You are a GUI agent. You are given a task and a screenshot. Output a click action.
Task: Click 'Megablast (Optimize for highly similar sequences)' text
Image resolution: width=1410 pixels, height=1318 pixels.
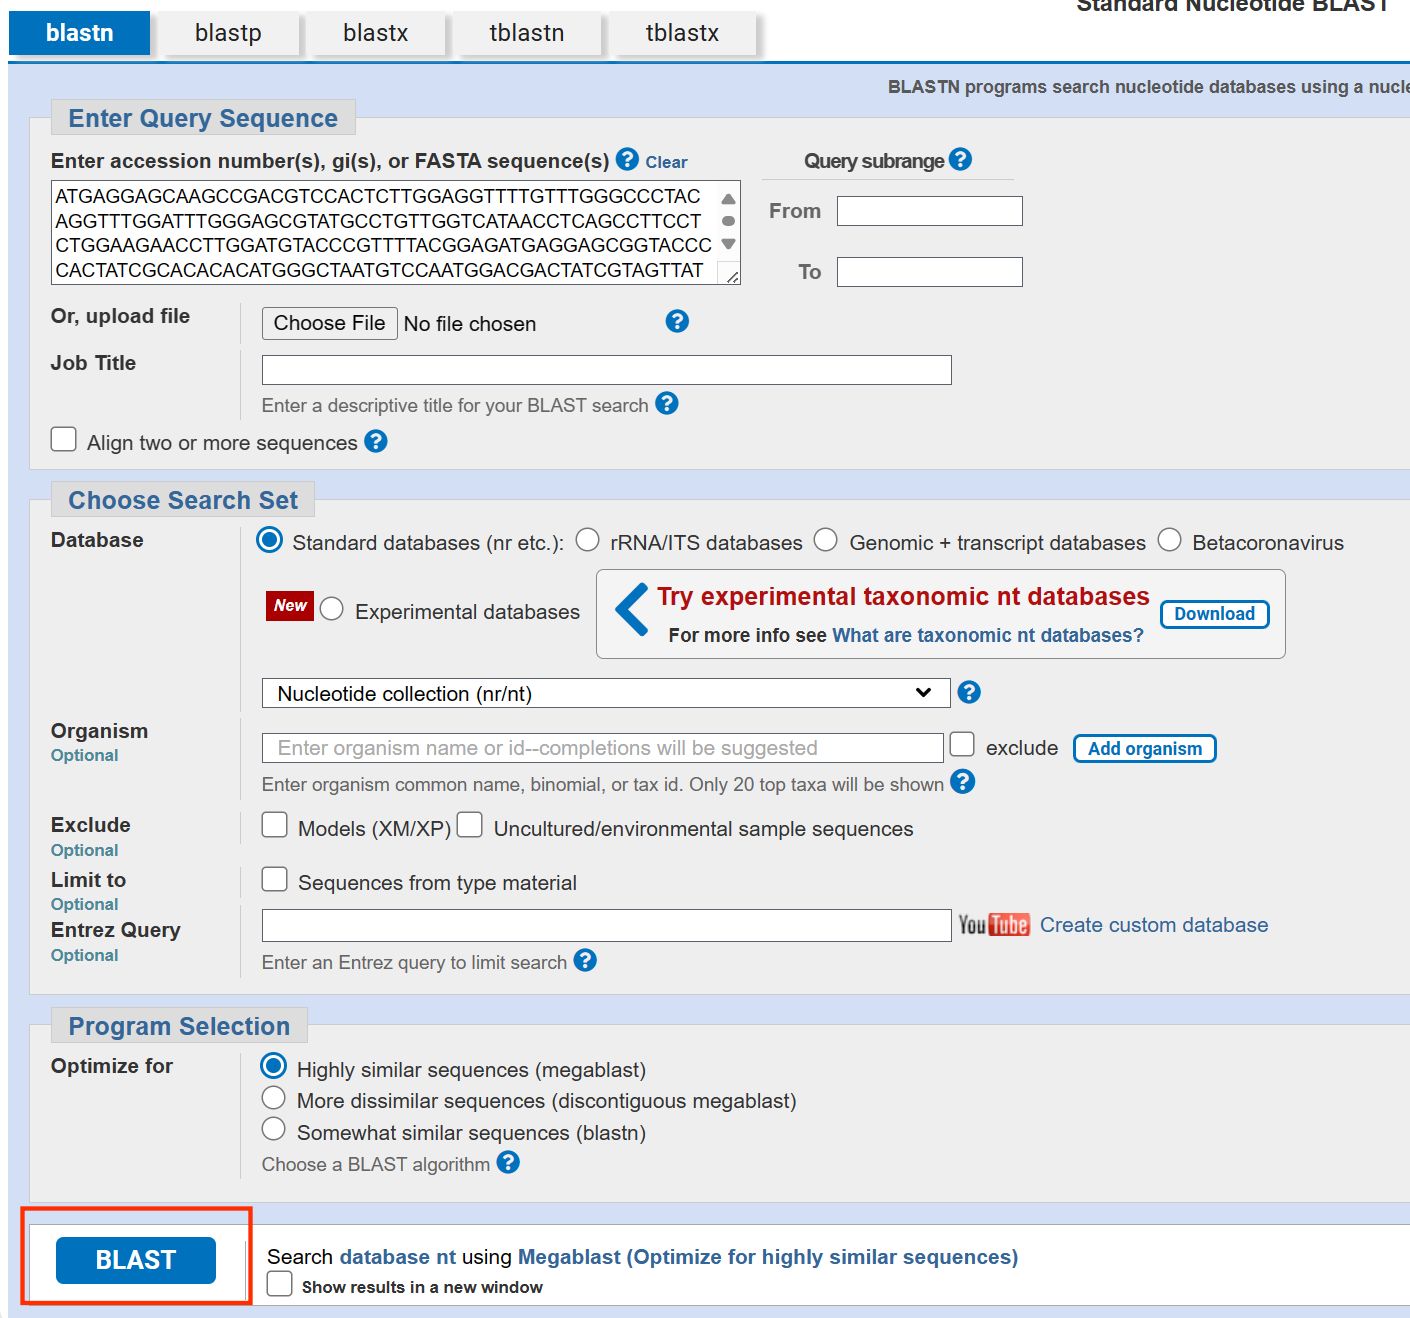[x=768, y=1257]
